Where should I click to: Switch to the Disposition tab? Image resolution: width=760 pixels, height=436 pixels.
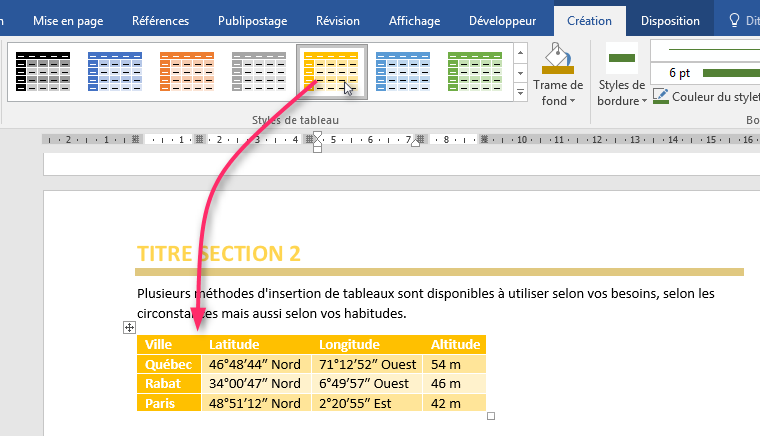point(670,20)
